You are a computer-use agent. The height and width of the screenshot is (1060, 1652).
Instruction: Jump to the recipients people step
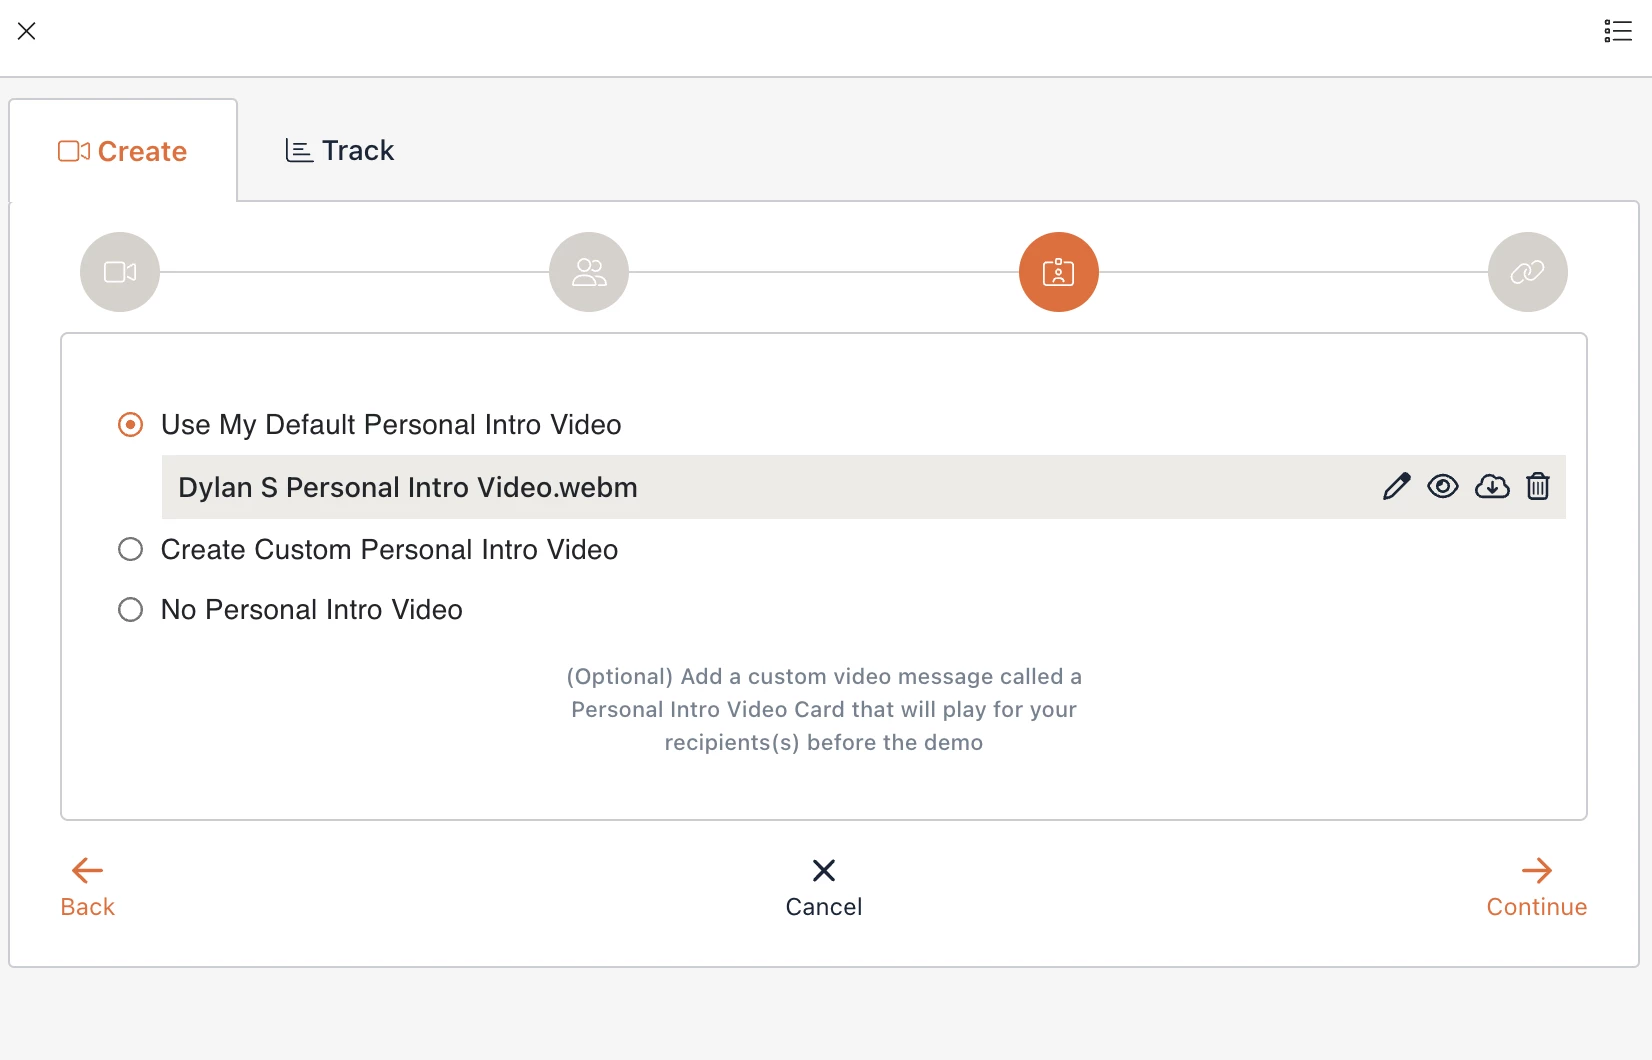[589, 272]
